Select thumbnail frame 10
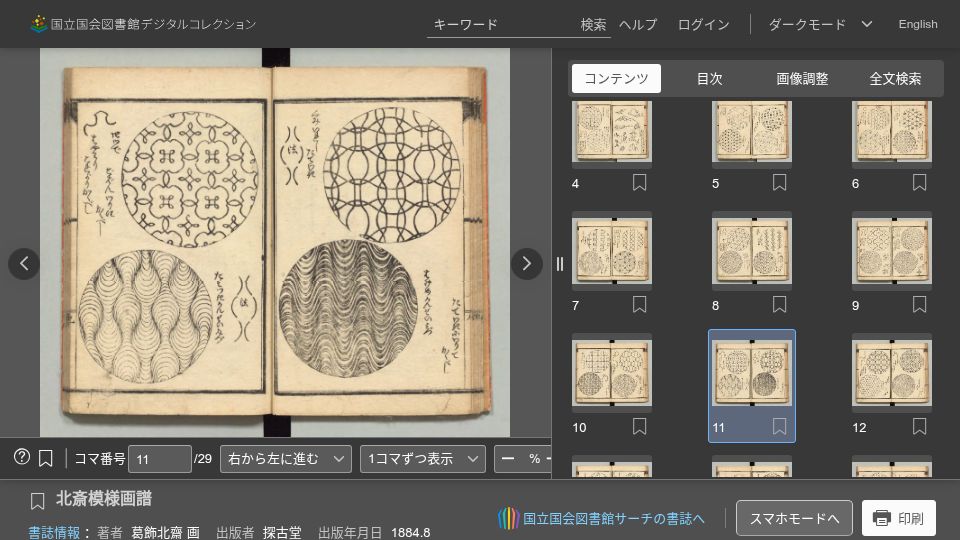The height and width of the screenshot is (540, 960). [612, 372]
